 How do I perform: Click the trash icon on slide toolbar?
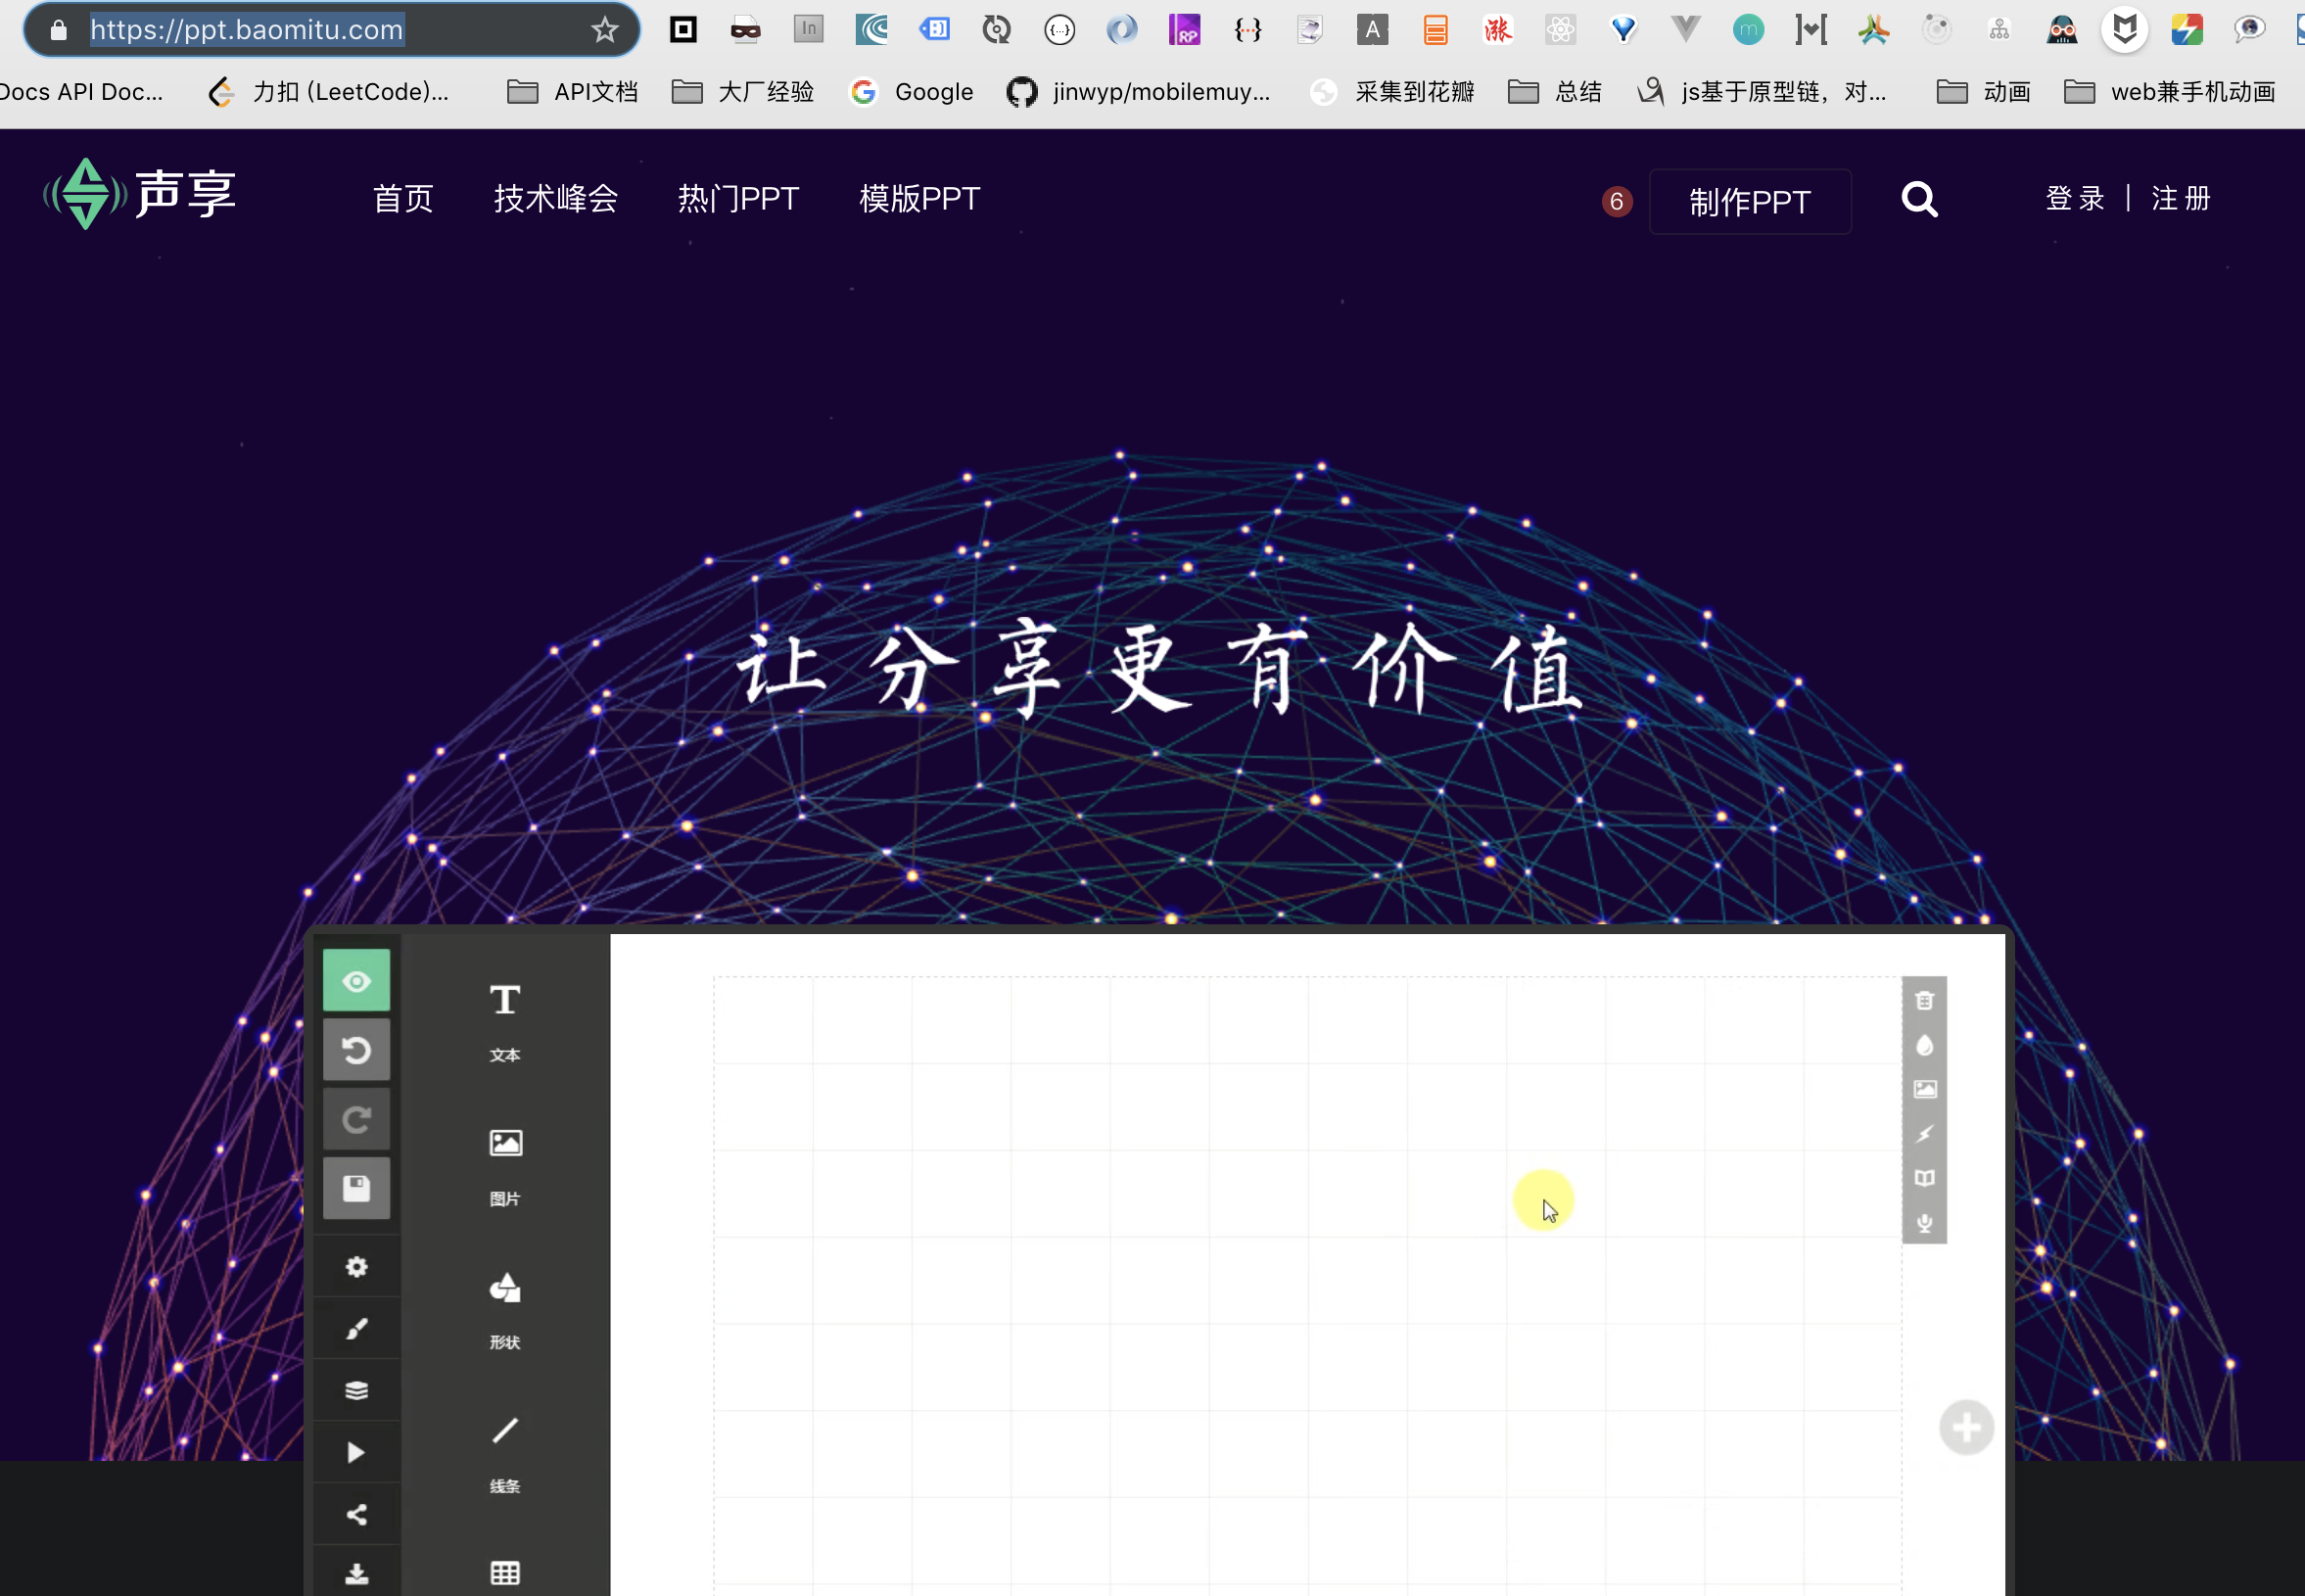[x=1924, y=1000]
